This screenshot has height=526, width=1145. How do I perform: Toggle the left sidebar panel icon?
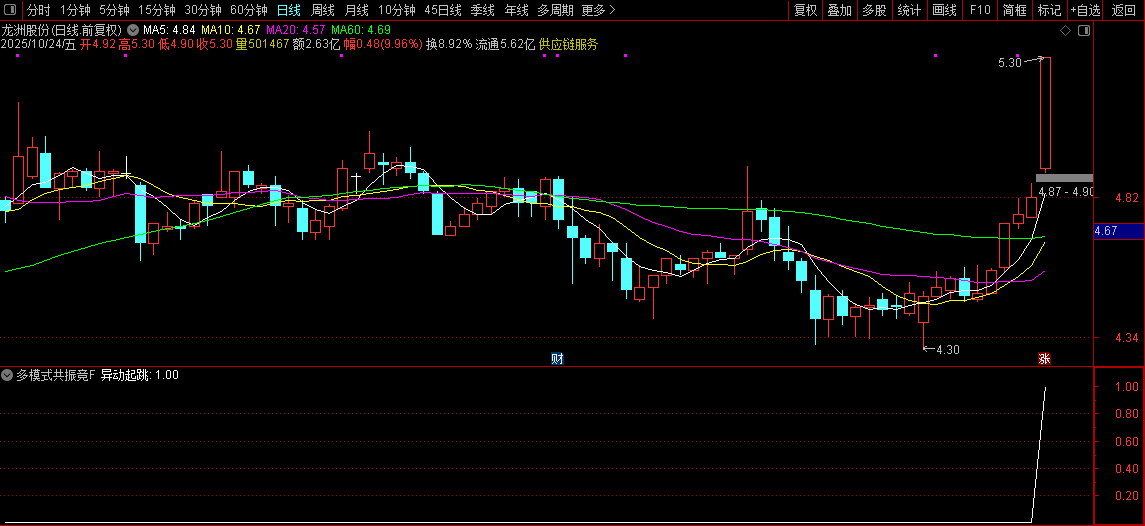(x=10, y=10)
